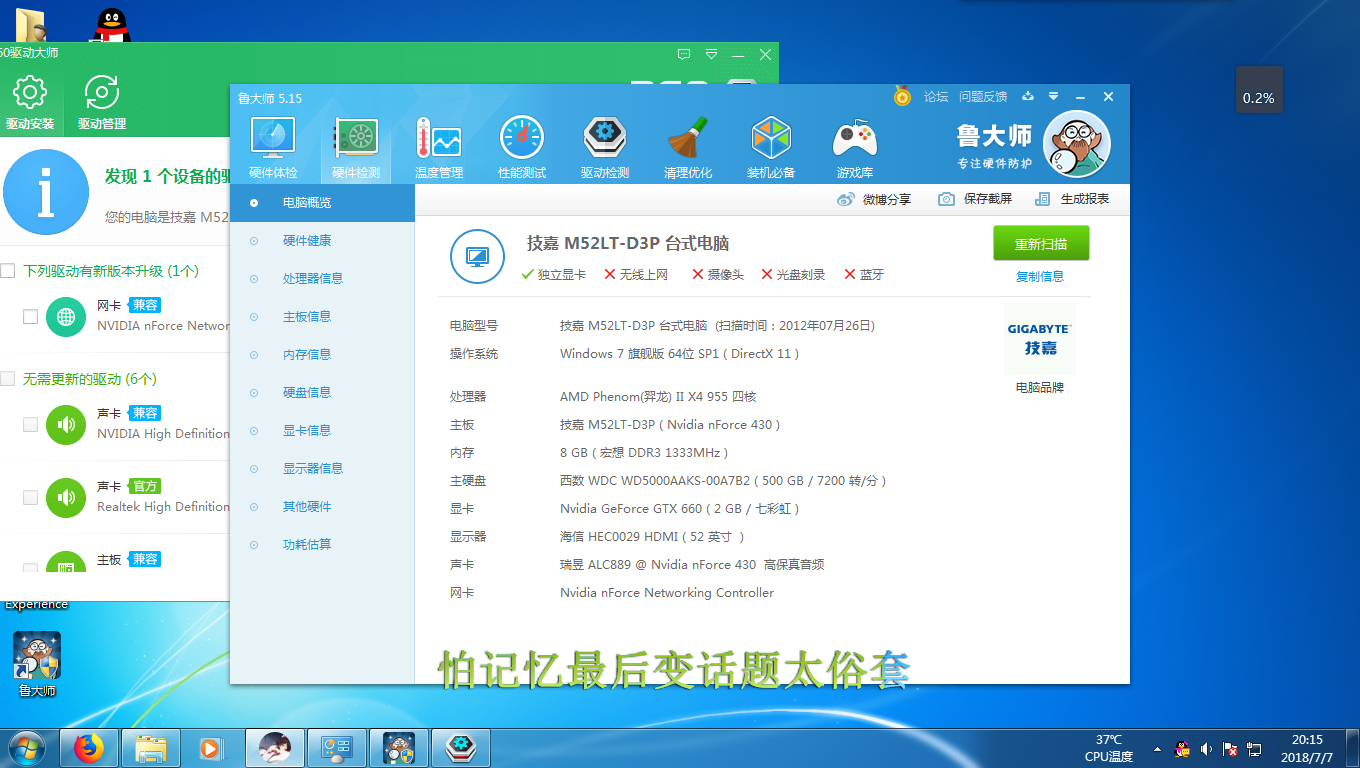Click the volume speaker tray icon
1360x768 pixels.
(x=1206, y=749)
